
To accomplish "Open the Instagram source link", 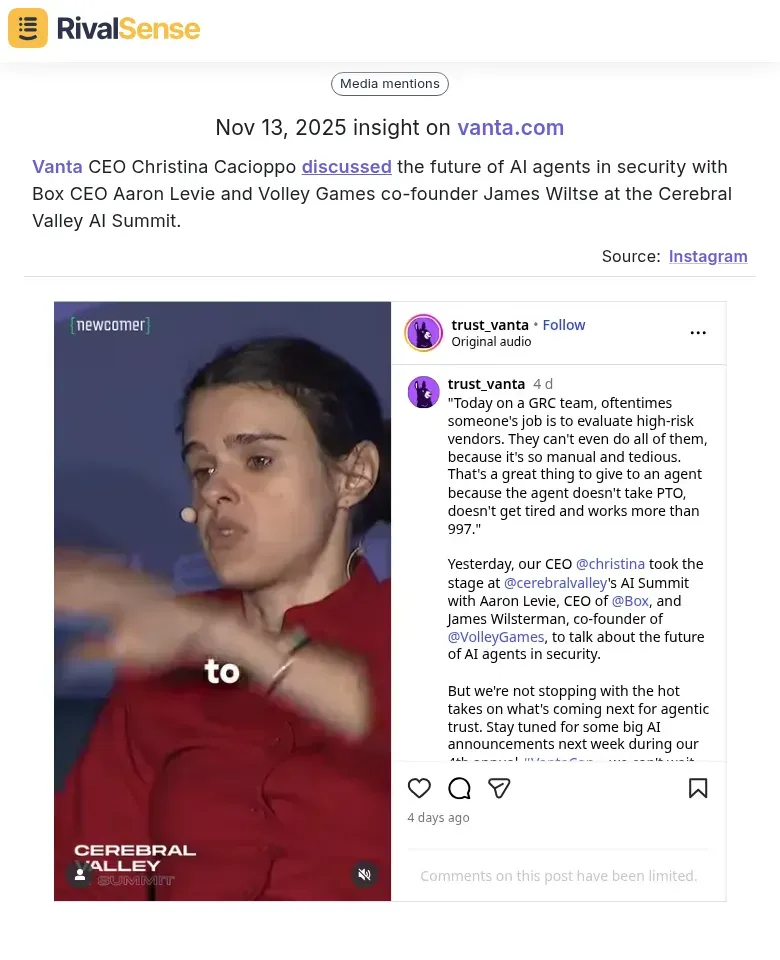I will [708, 256].
